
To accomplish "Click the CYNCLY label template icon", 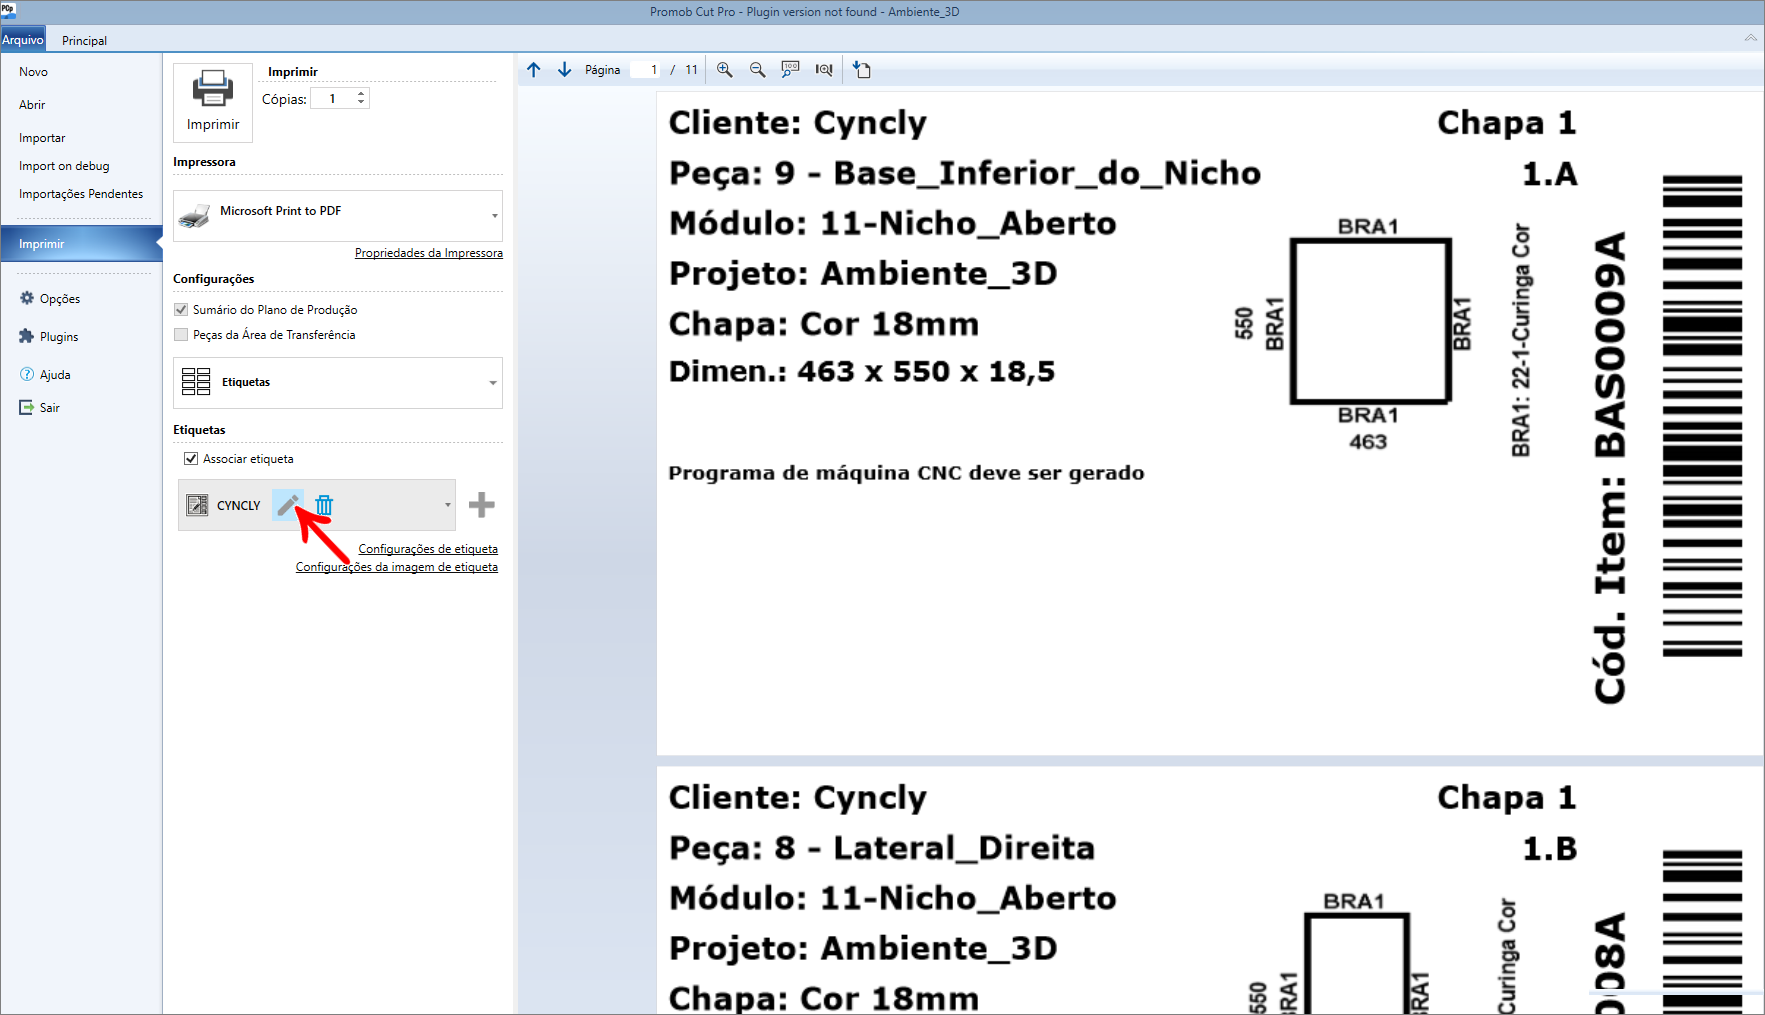I will click(198, 505).
